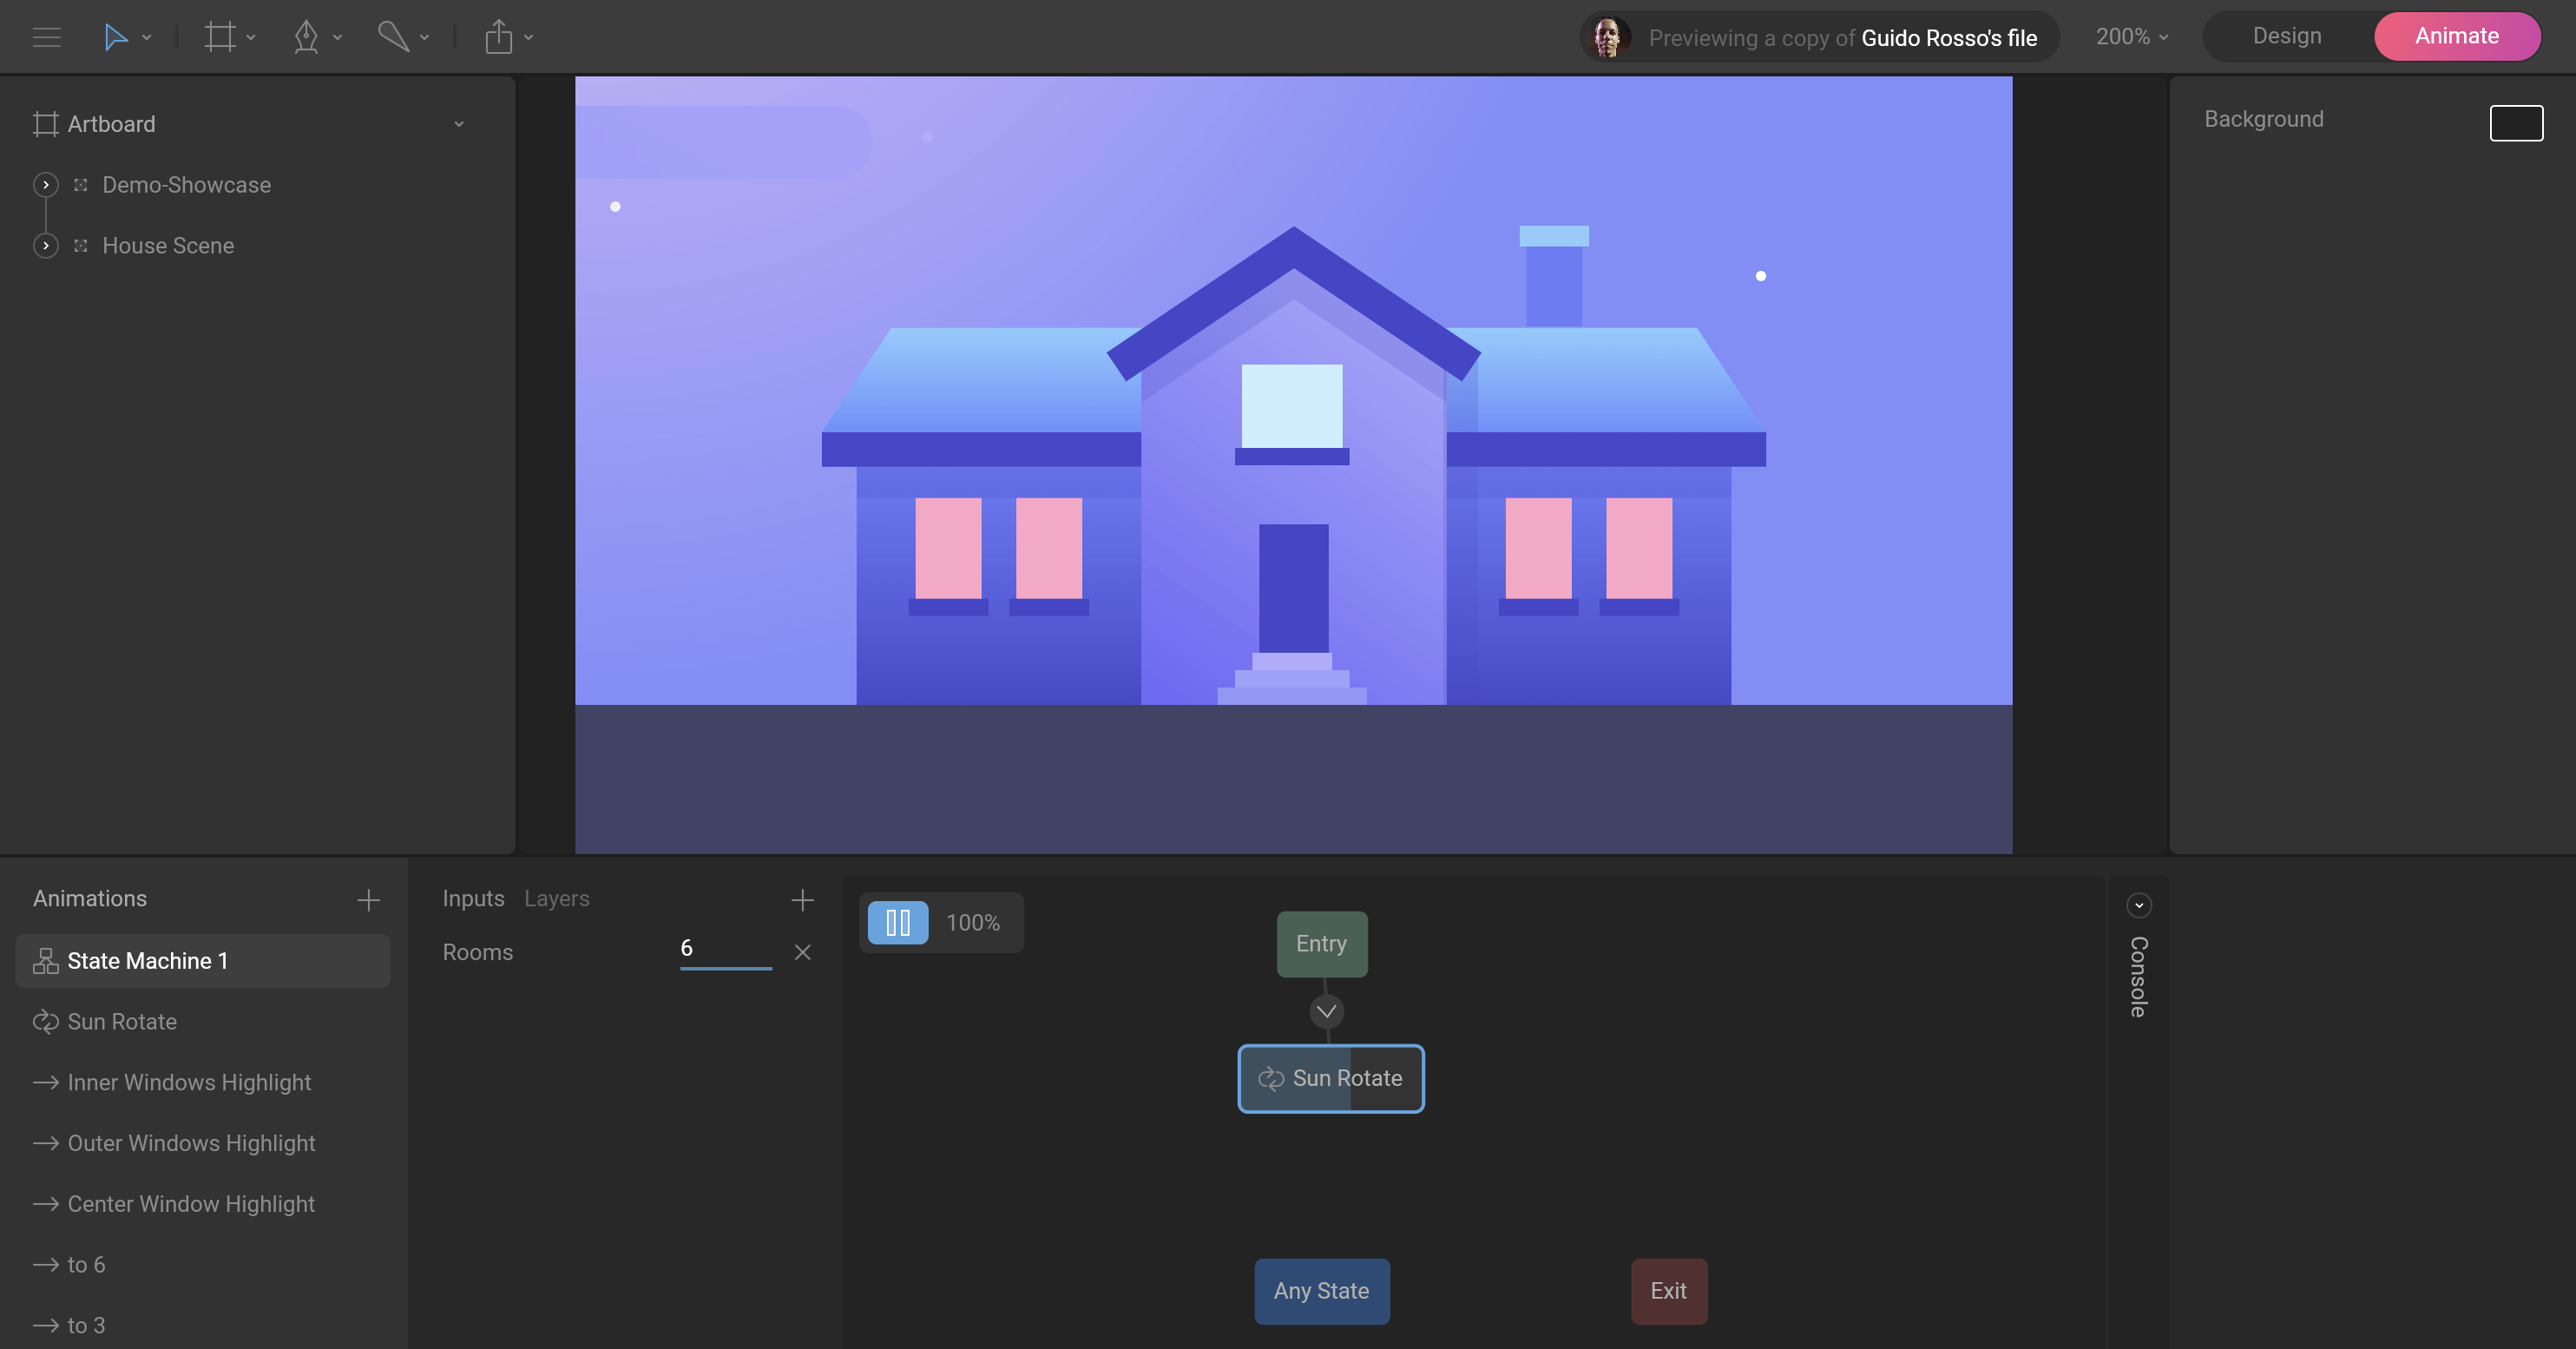Click the Export share icon

498,37
